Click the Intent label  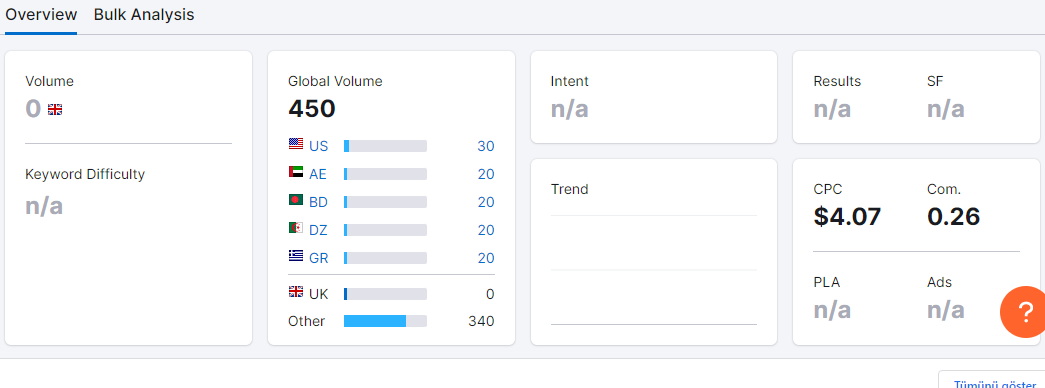pyautogui.click(x=570, y=81)
